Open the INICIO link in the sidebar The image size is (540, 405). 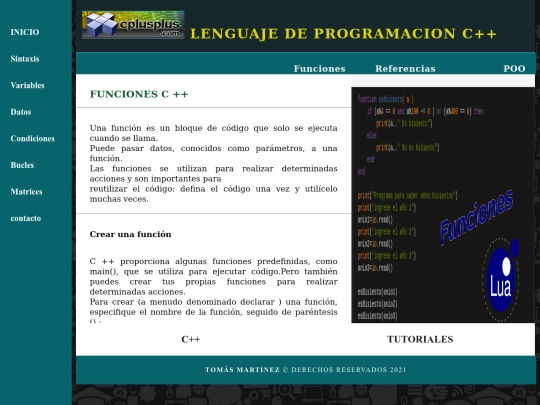tap(25, 32)
